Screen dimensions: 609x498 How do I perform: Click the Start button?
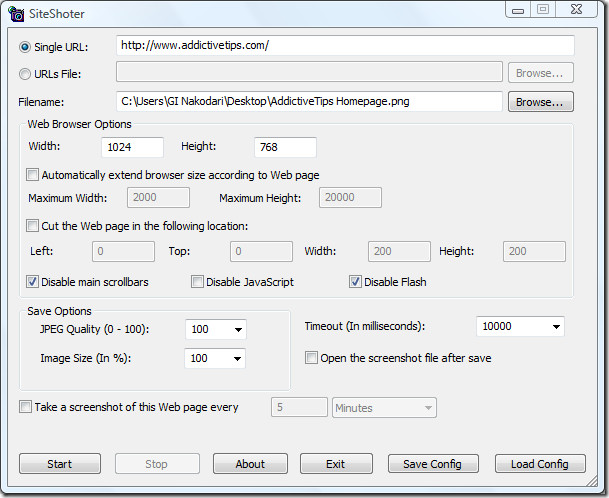(60, 464)
